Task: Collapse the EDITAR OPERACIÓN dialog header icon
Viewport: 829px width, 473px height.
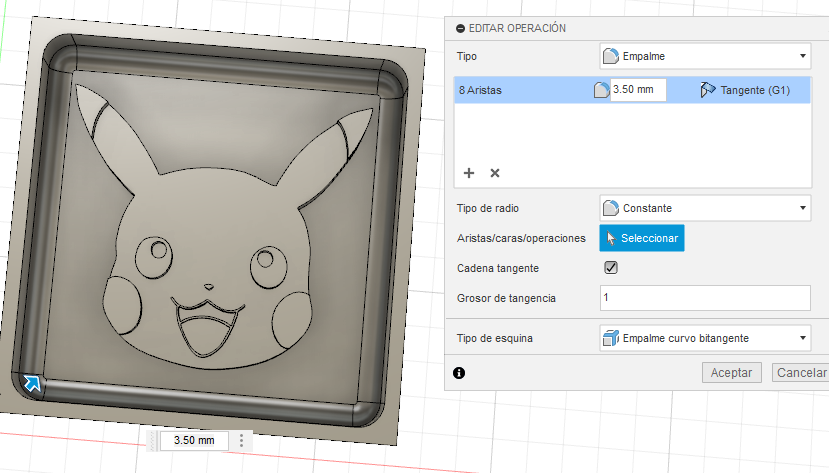Action: [460, 29]
